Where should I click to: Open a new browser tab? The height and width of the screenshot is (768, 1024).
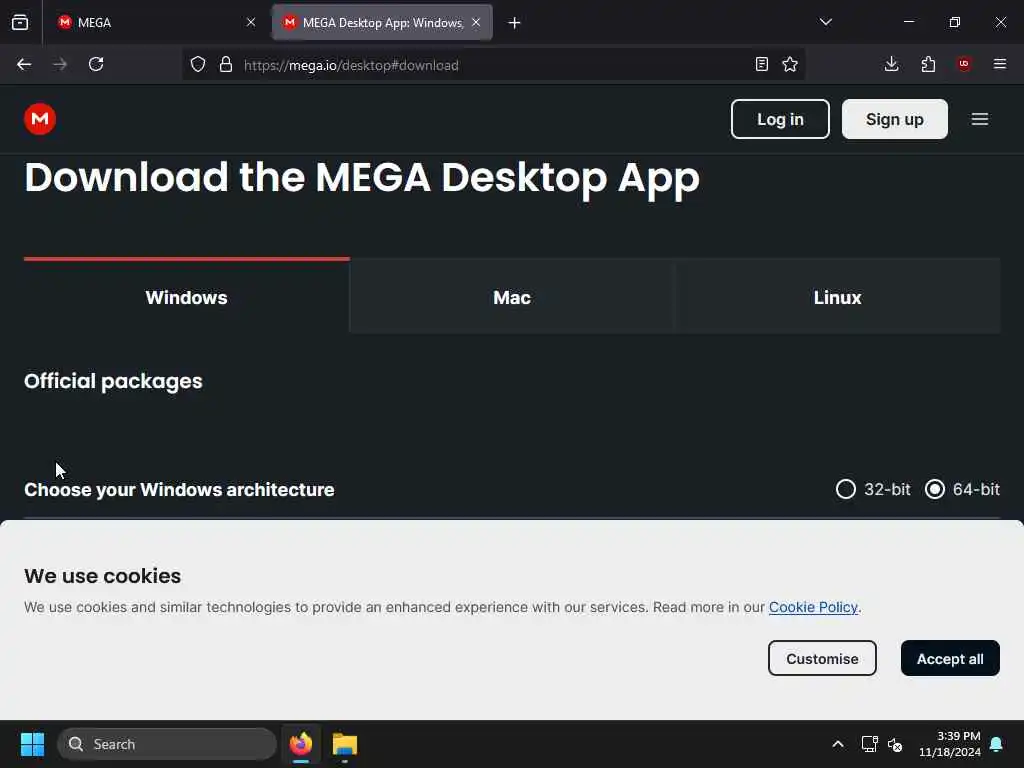(x=515, y=23)
